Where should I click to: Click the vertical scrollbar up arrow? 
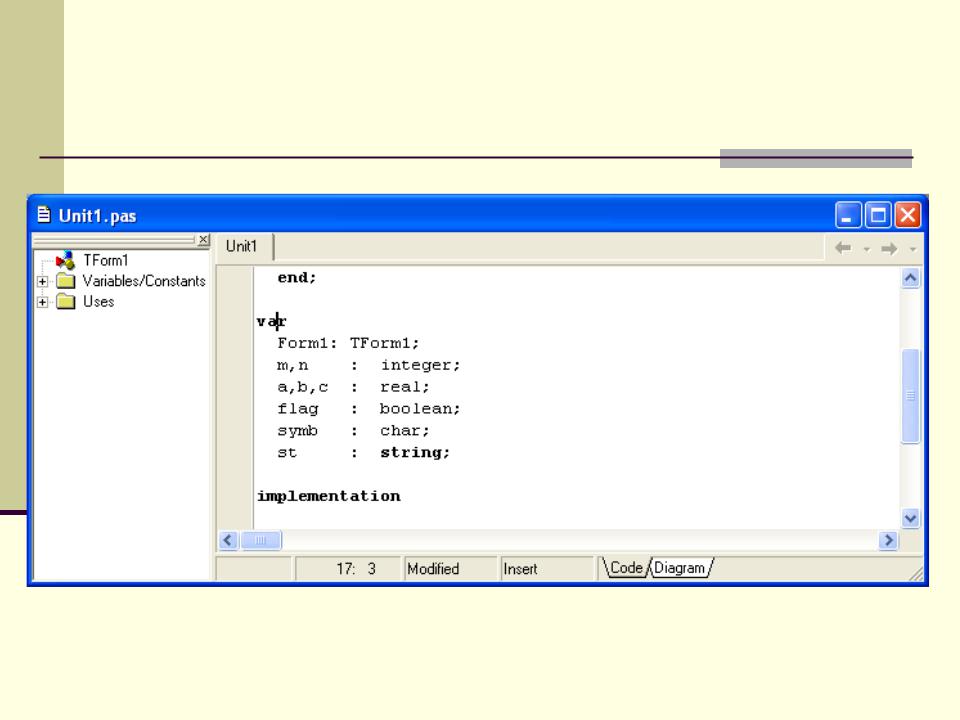click(910, 279)
